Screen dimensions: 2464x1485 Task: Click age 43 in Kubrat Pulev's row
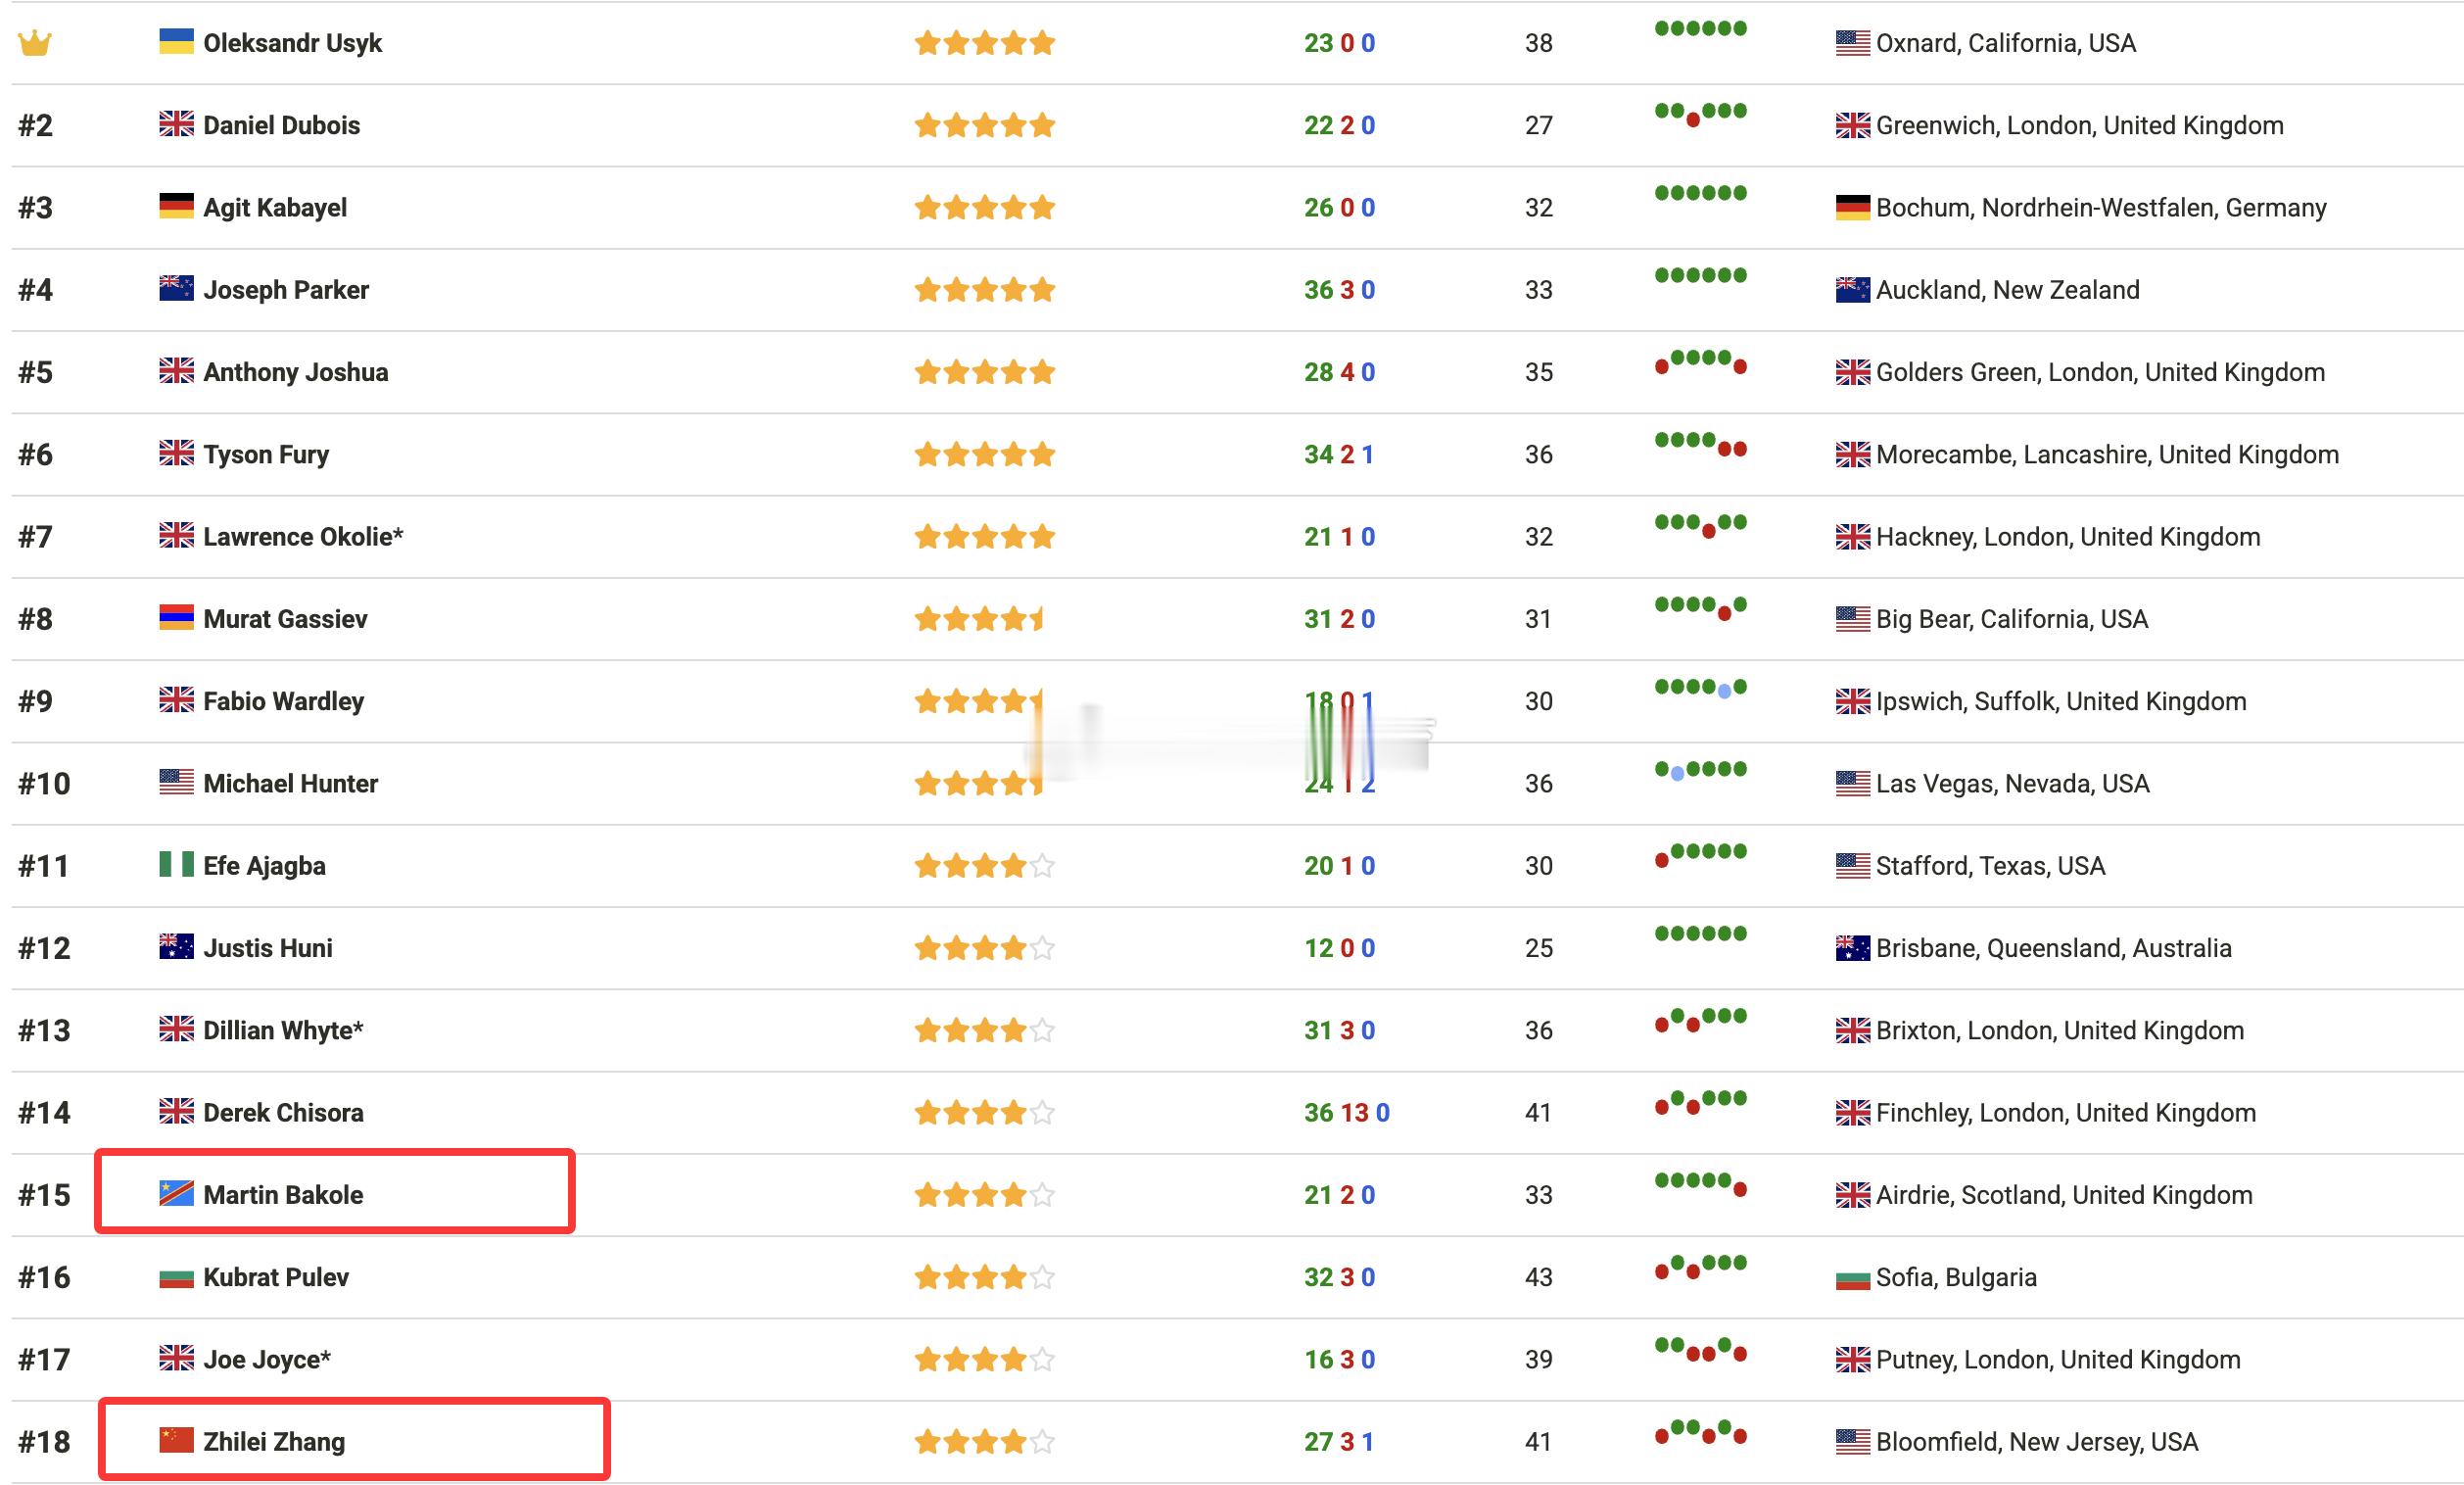[1538, 1277]
